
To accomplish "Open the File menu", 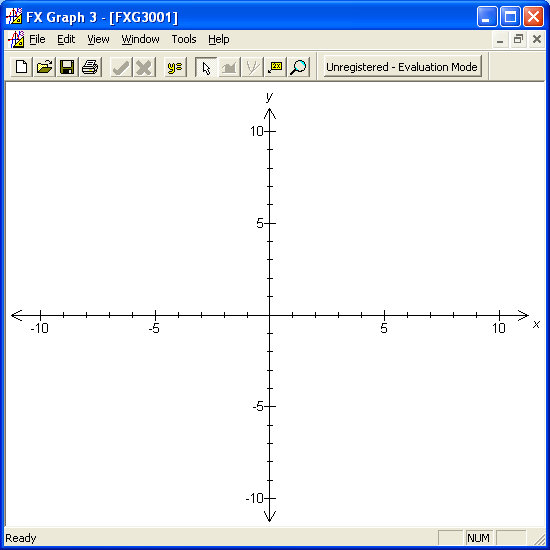I will coord(37,39).
